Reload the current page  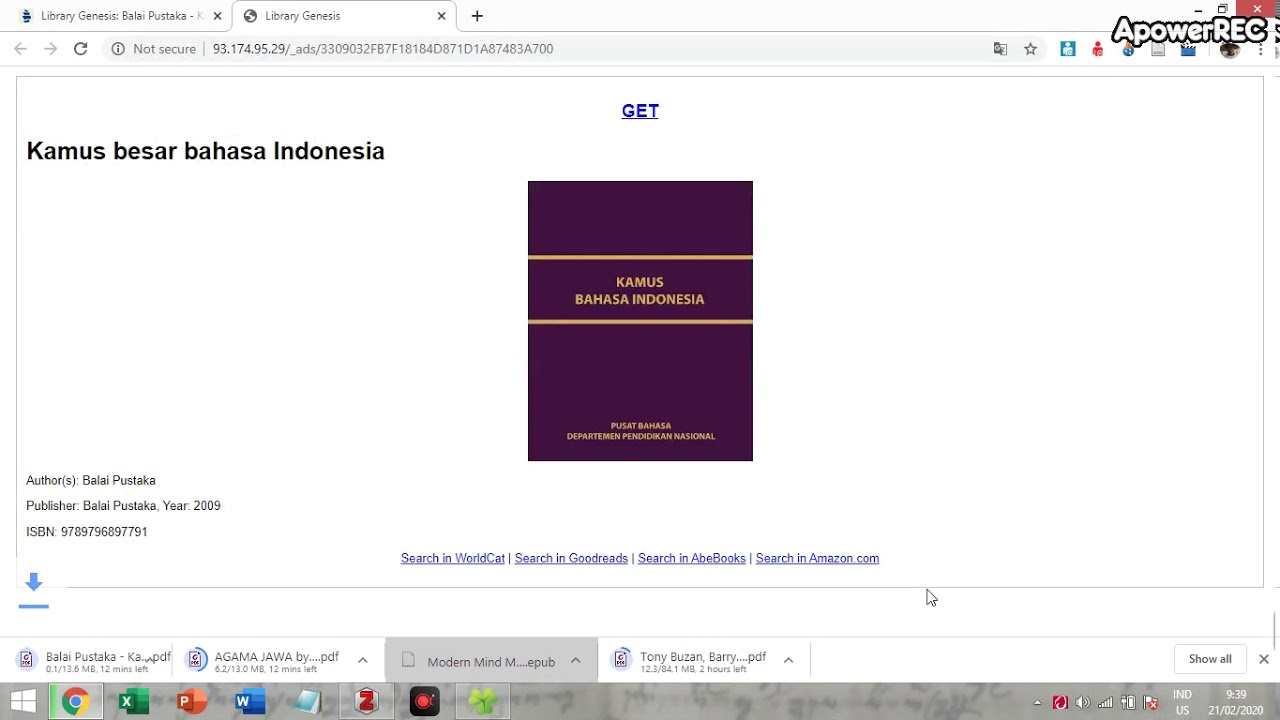(81, 48)
